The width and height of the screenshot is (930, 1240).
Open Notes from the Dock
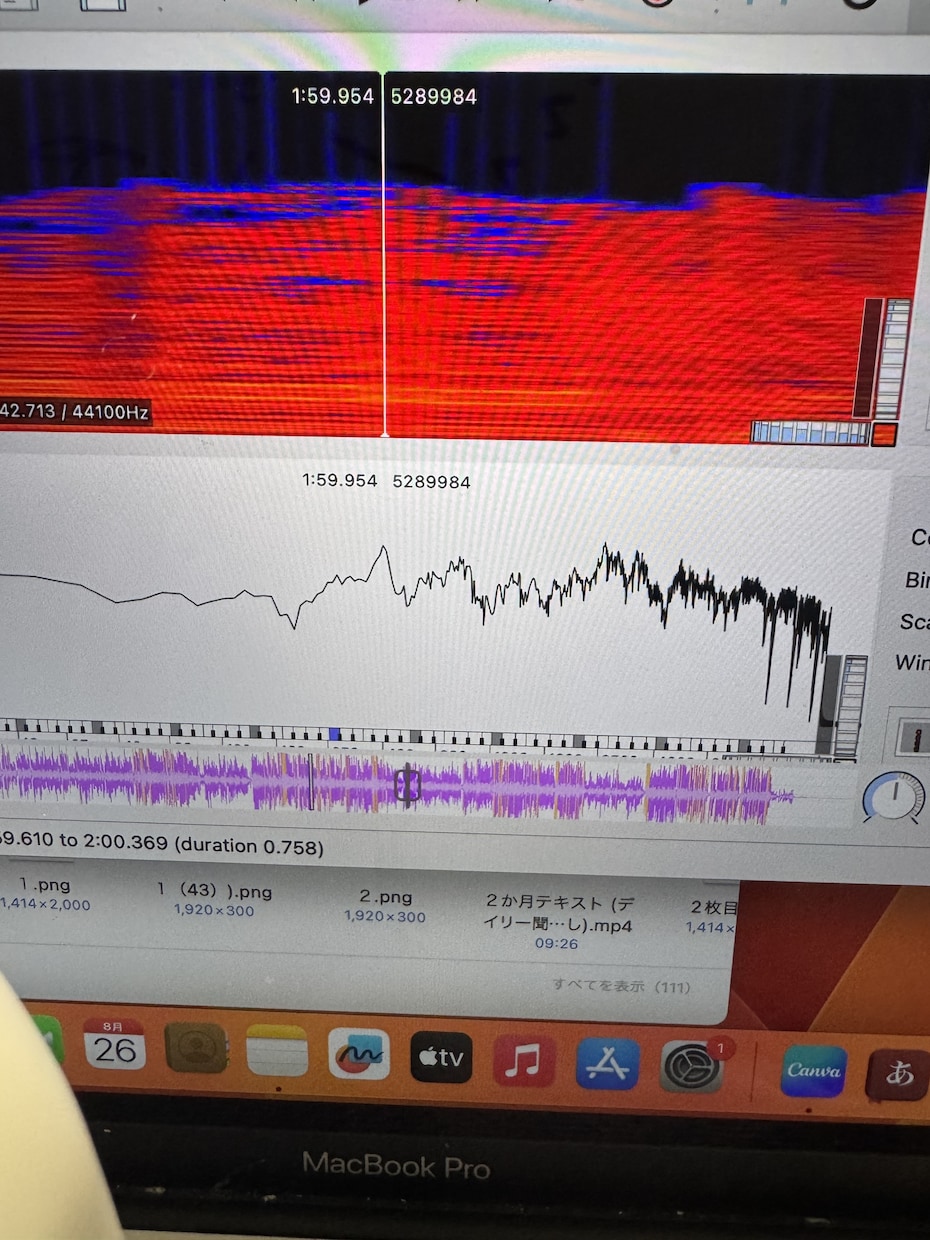tap(277, 1050)
